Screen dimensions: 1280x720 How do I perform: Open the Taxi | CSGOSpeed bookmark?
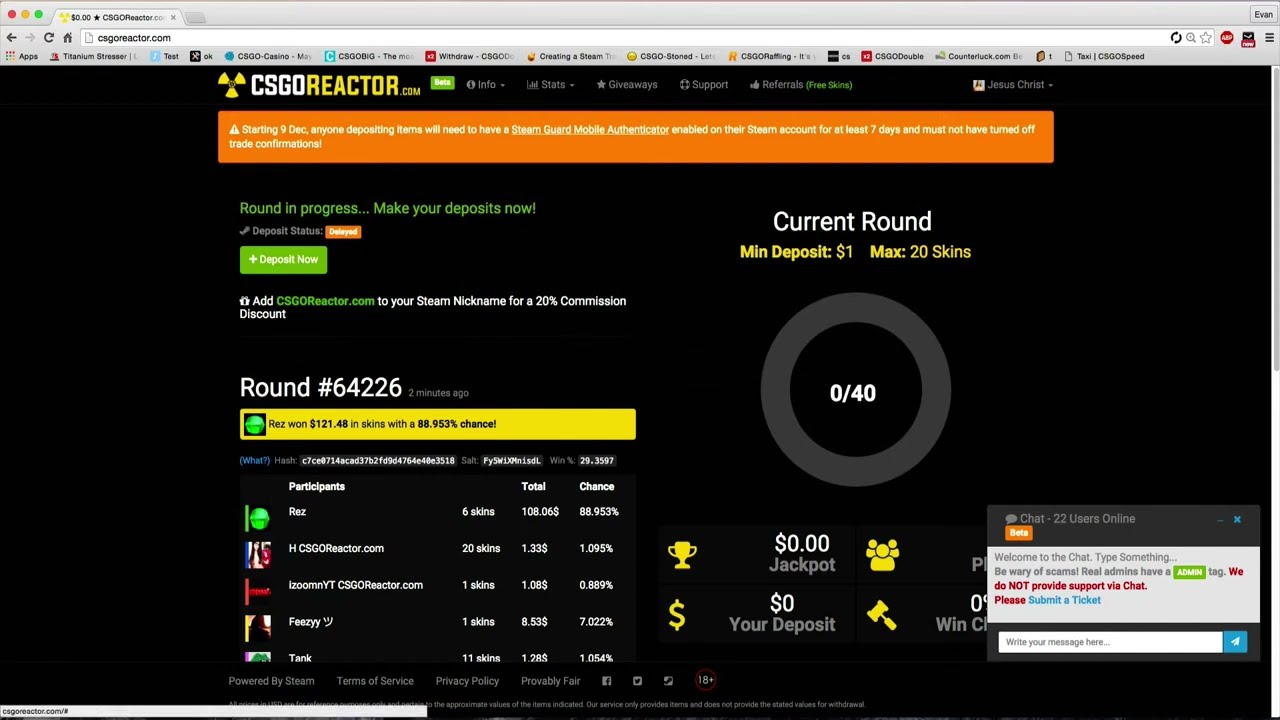(1103, 56)
